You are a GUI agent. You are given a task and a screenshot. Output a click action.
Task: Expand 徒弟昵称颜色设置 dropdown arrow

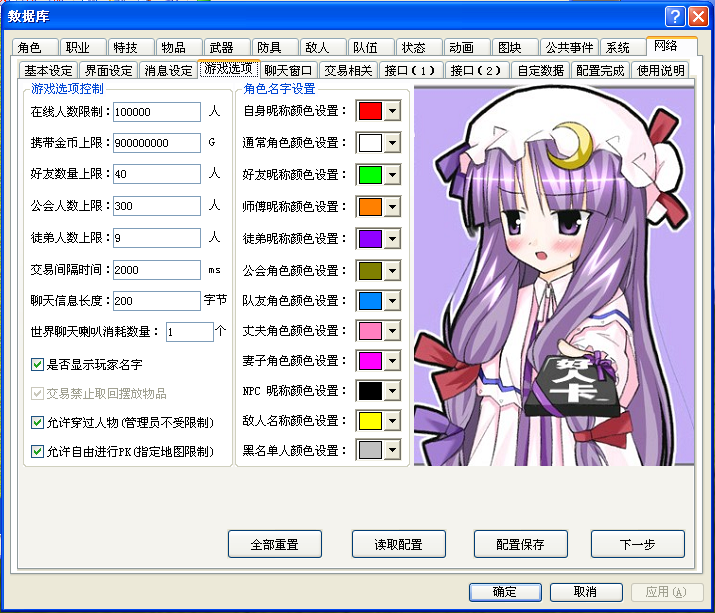[x=392, y=239]
